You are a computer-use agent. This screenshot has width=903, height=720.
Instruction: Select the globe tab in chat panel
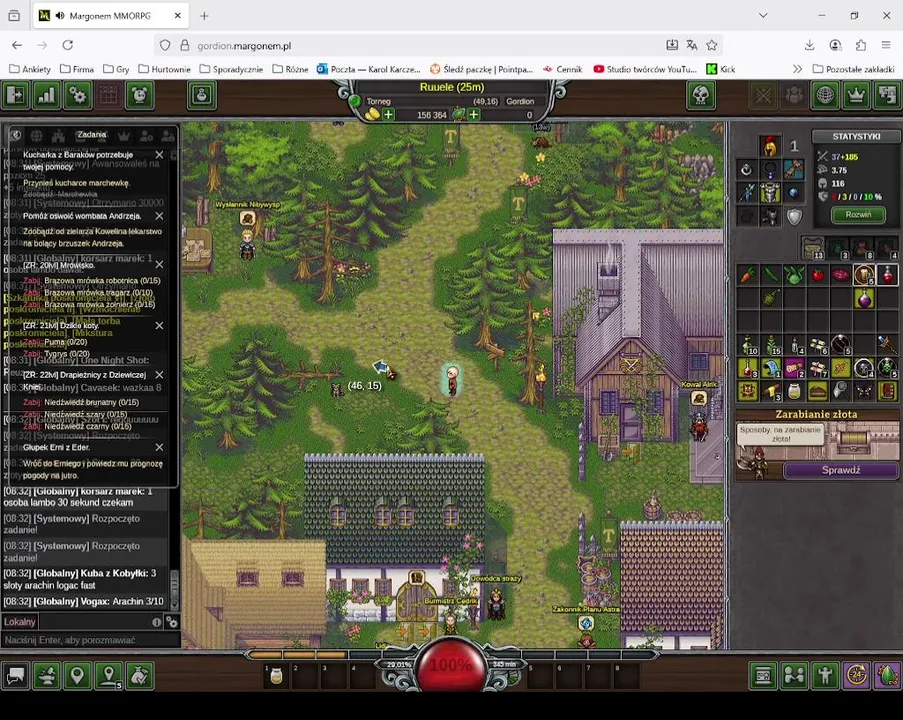(x=36, y=136)
